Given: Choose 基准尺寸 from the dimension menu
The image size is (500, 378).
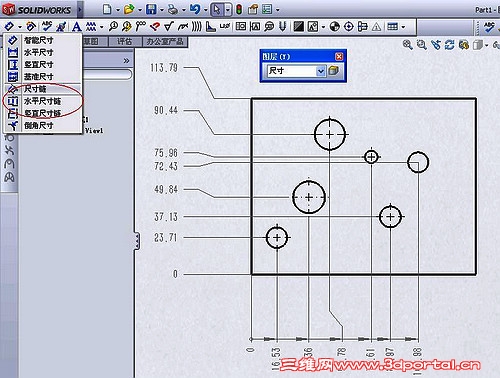Looking at the screenshot, I should pos(42,77).
